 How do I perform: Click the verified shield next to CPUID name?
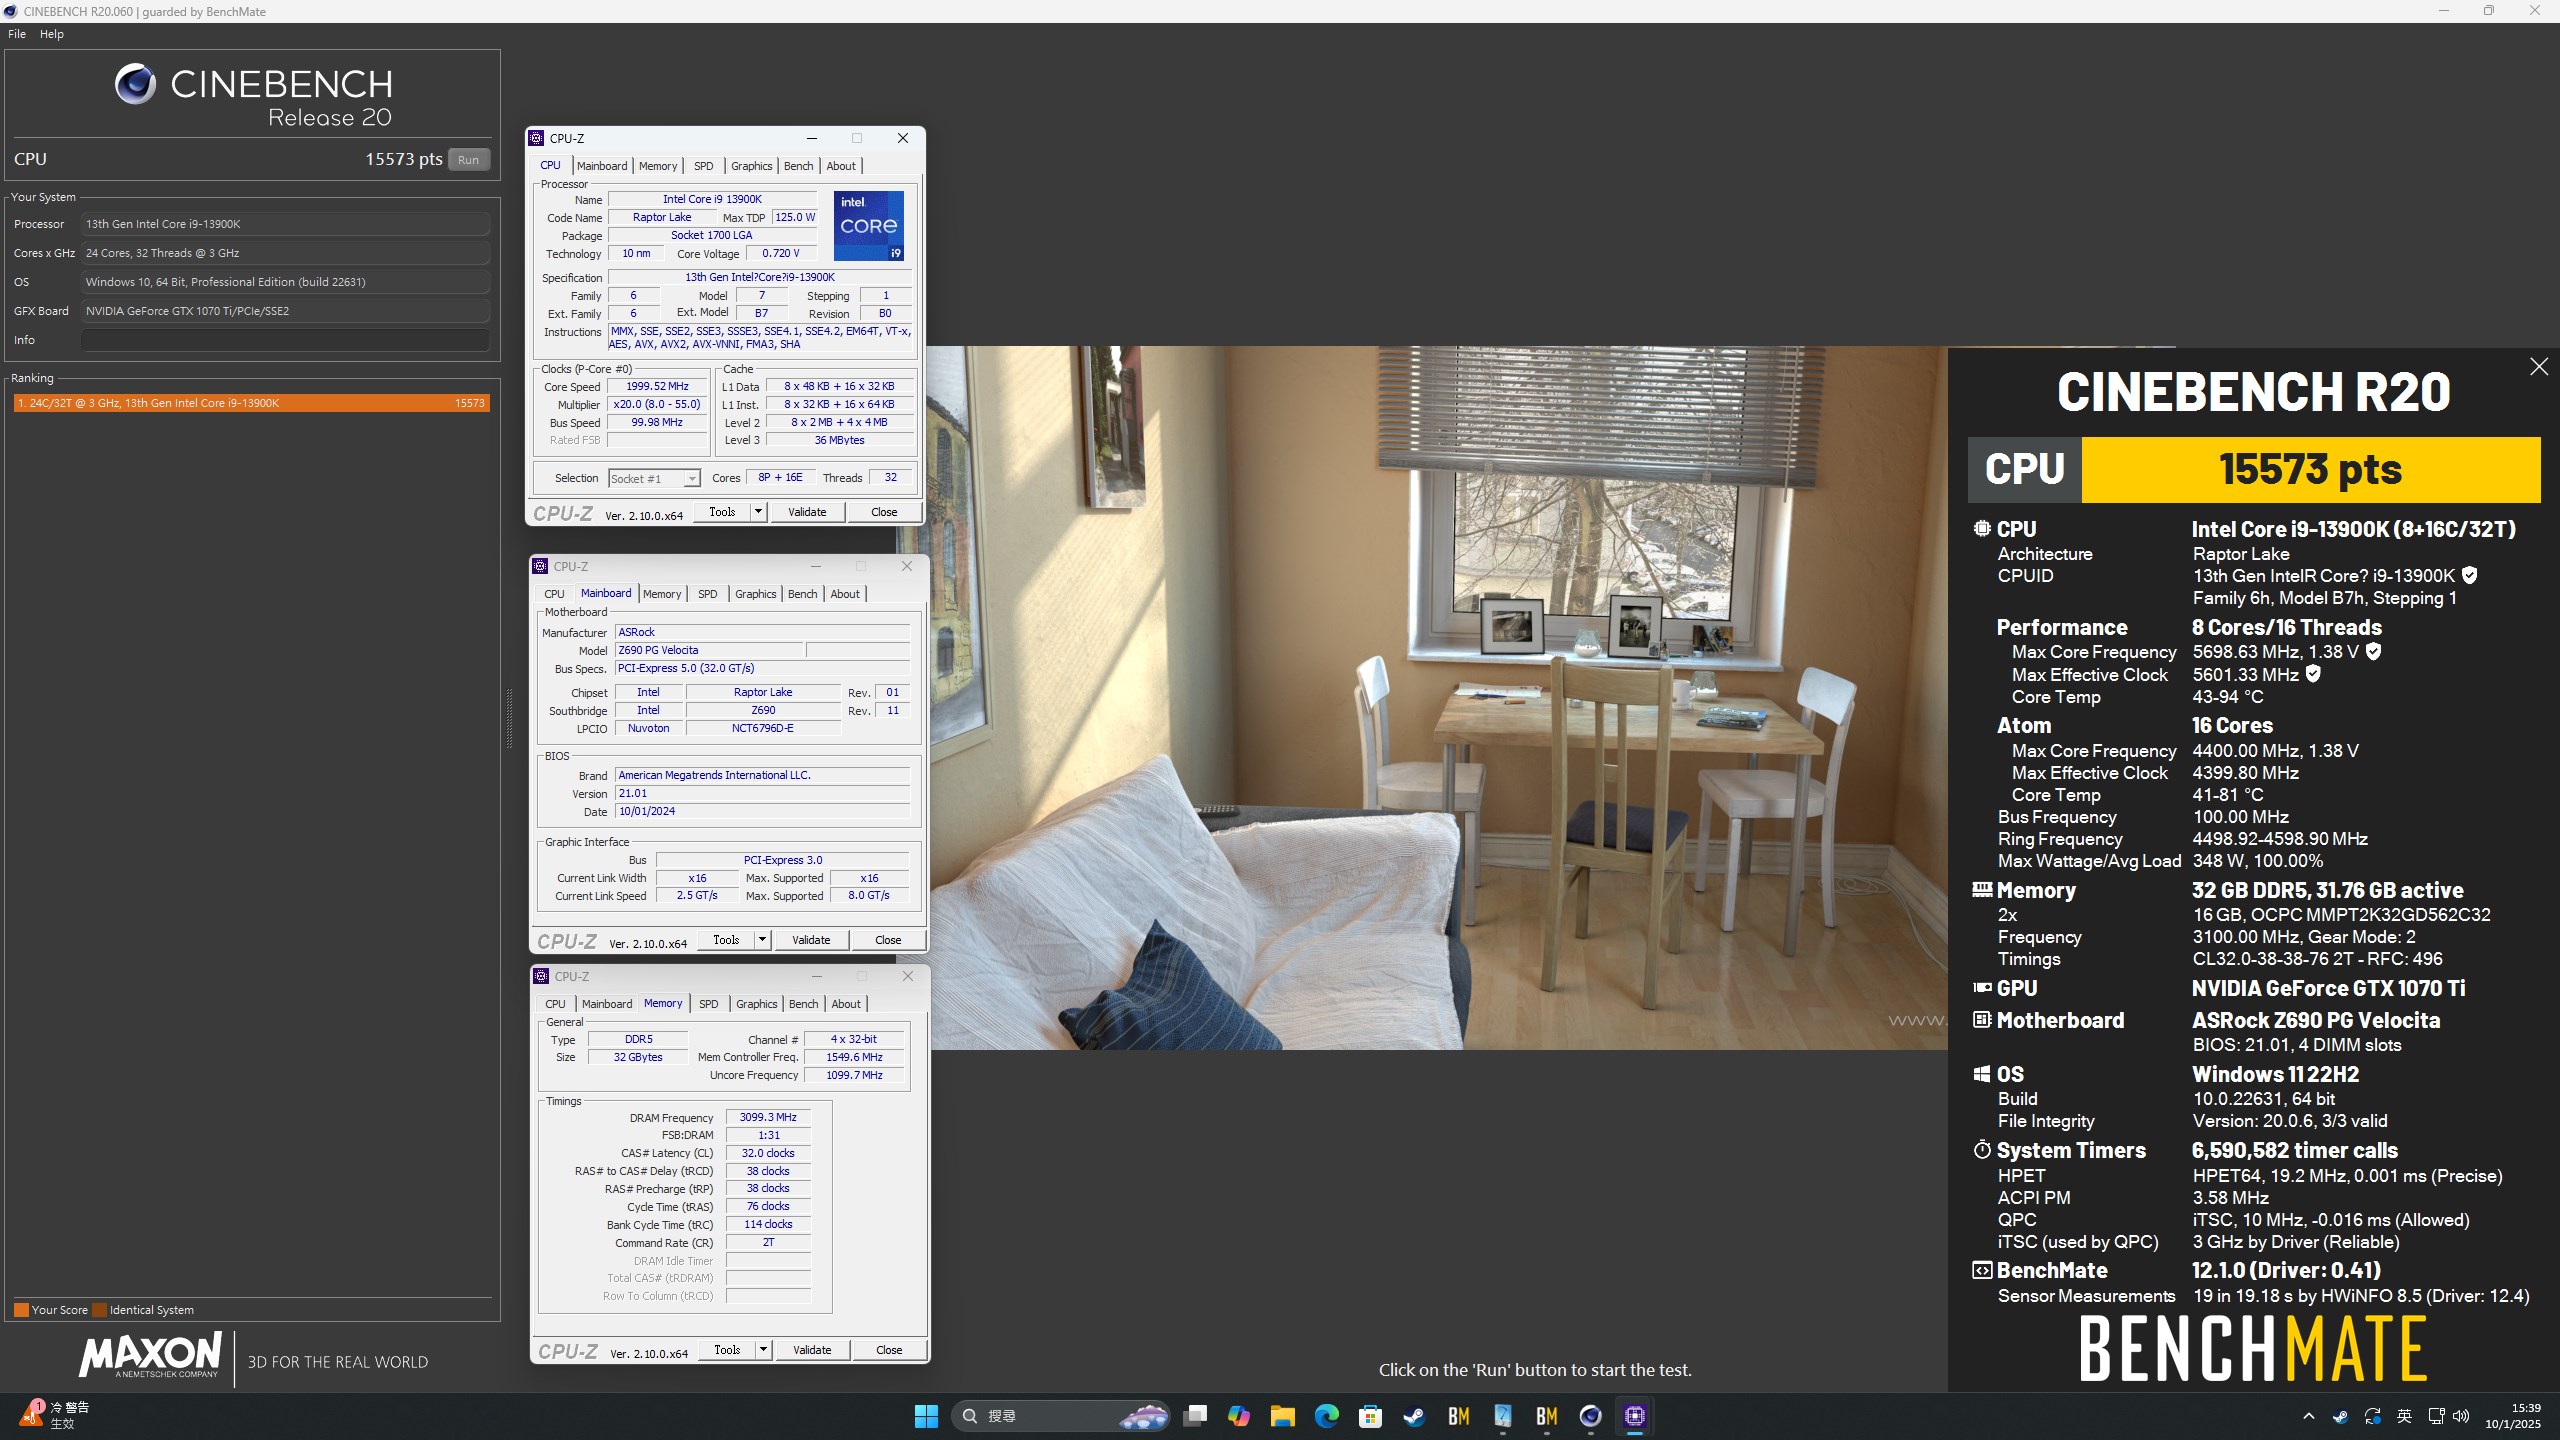(x=2470, y=575)
